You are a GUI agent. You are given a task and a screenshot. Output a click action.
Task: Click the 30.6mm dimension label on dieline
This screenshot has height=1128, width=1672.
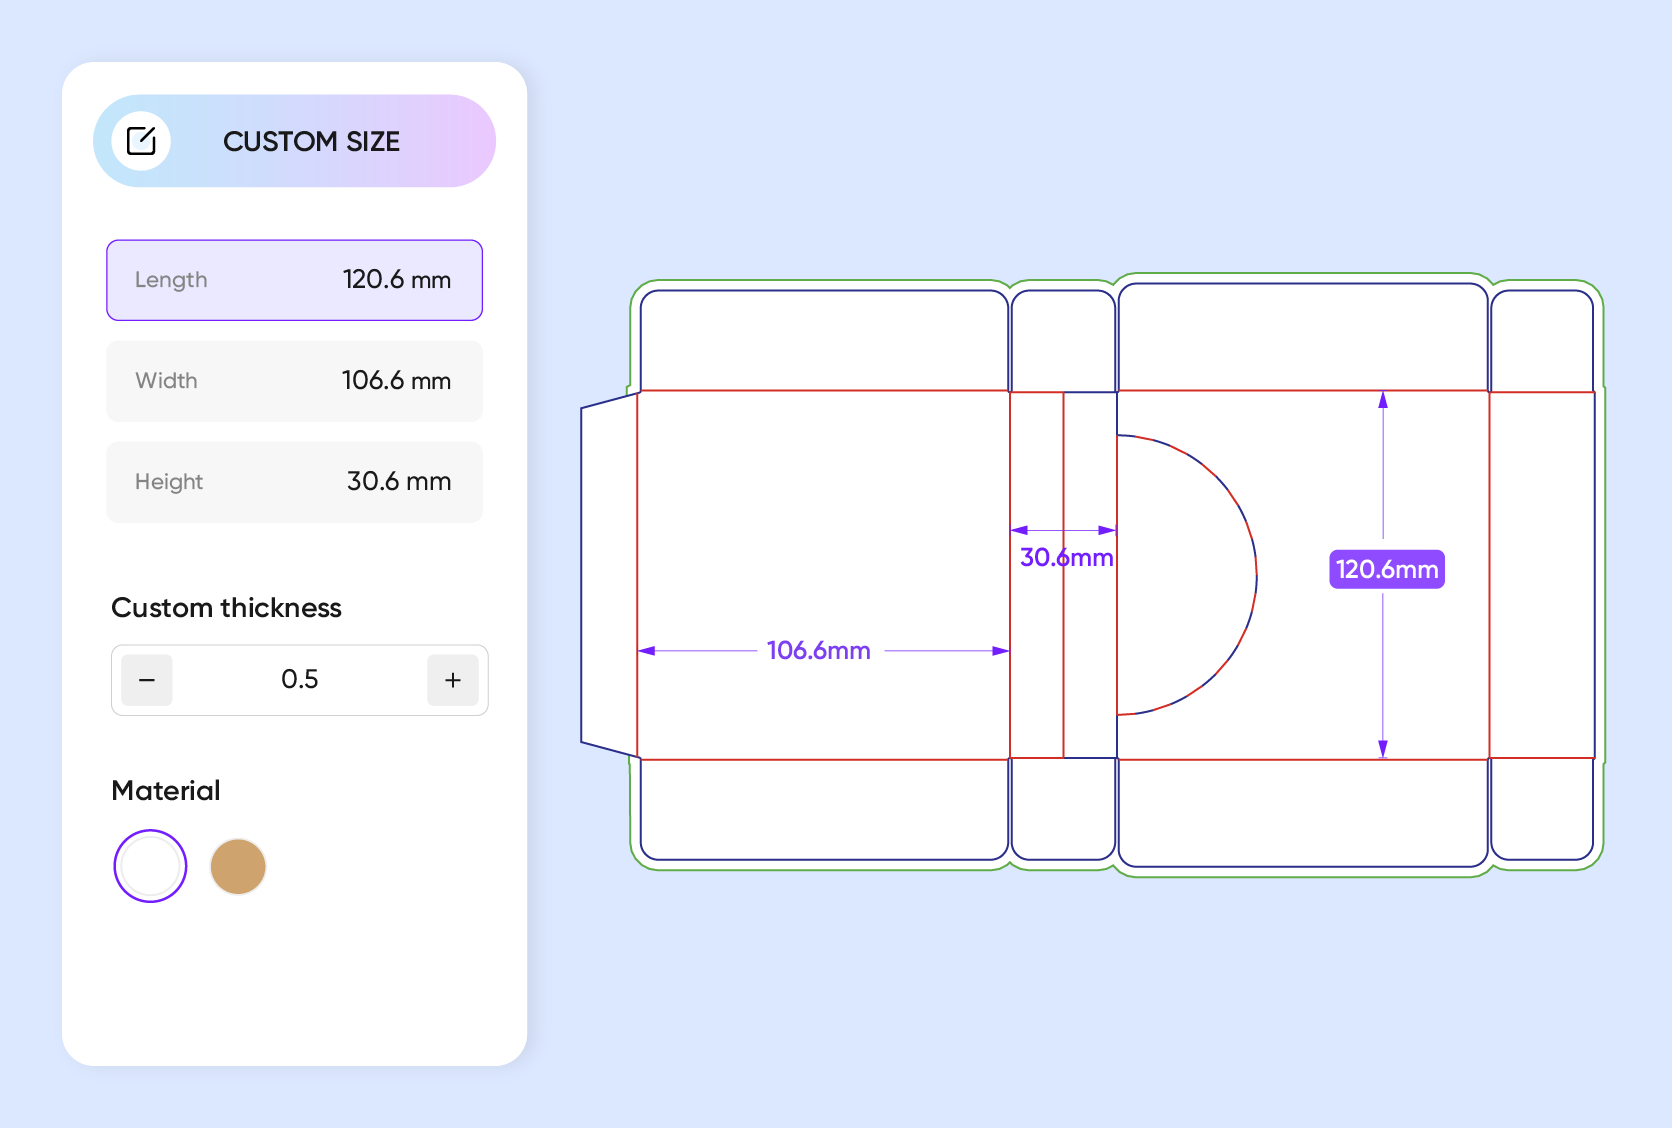[1066, 558]
